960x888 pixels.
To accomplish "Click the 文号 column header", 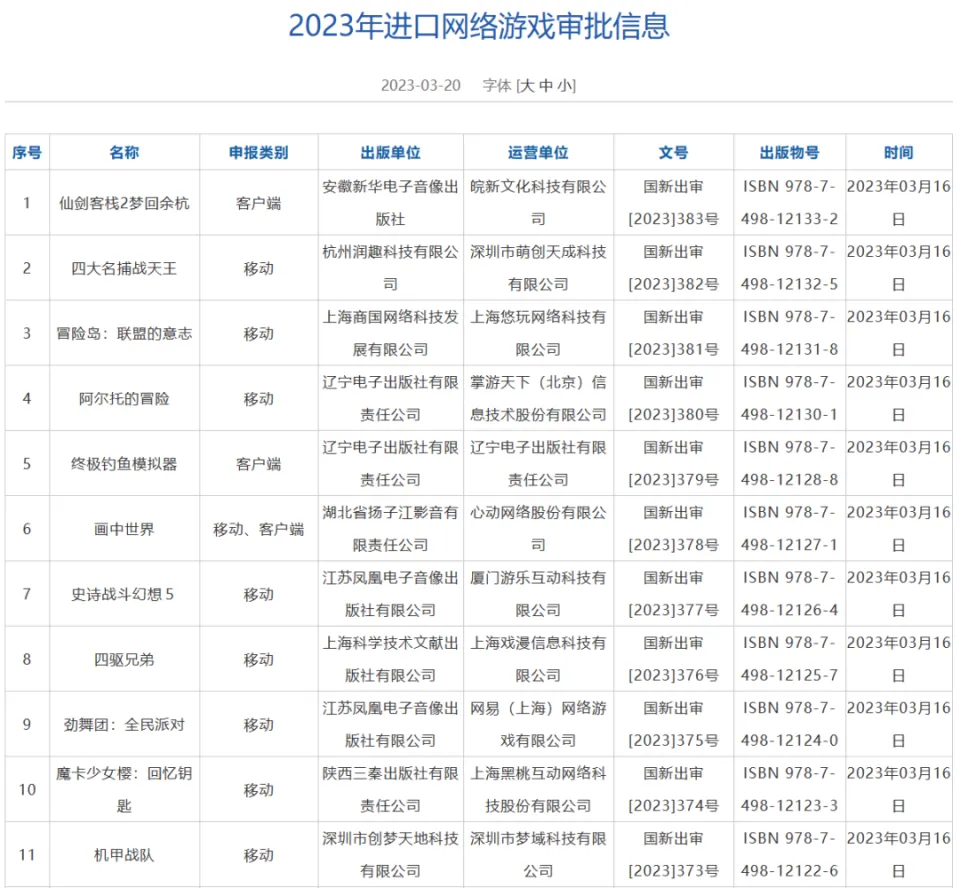I will click(x=673, y=153).
